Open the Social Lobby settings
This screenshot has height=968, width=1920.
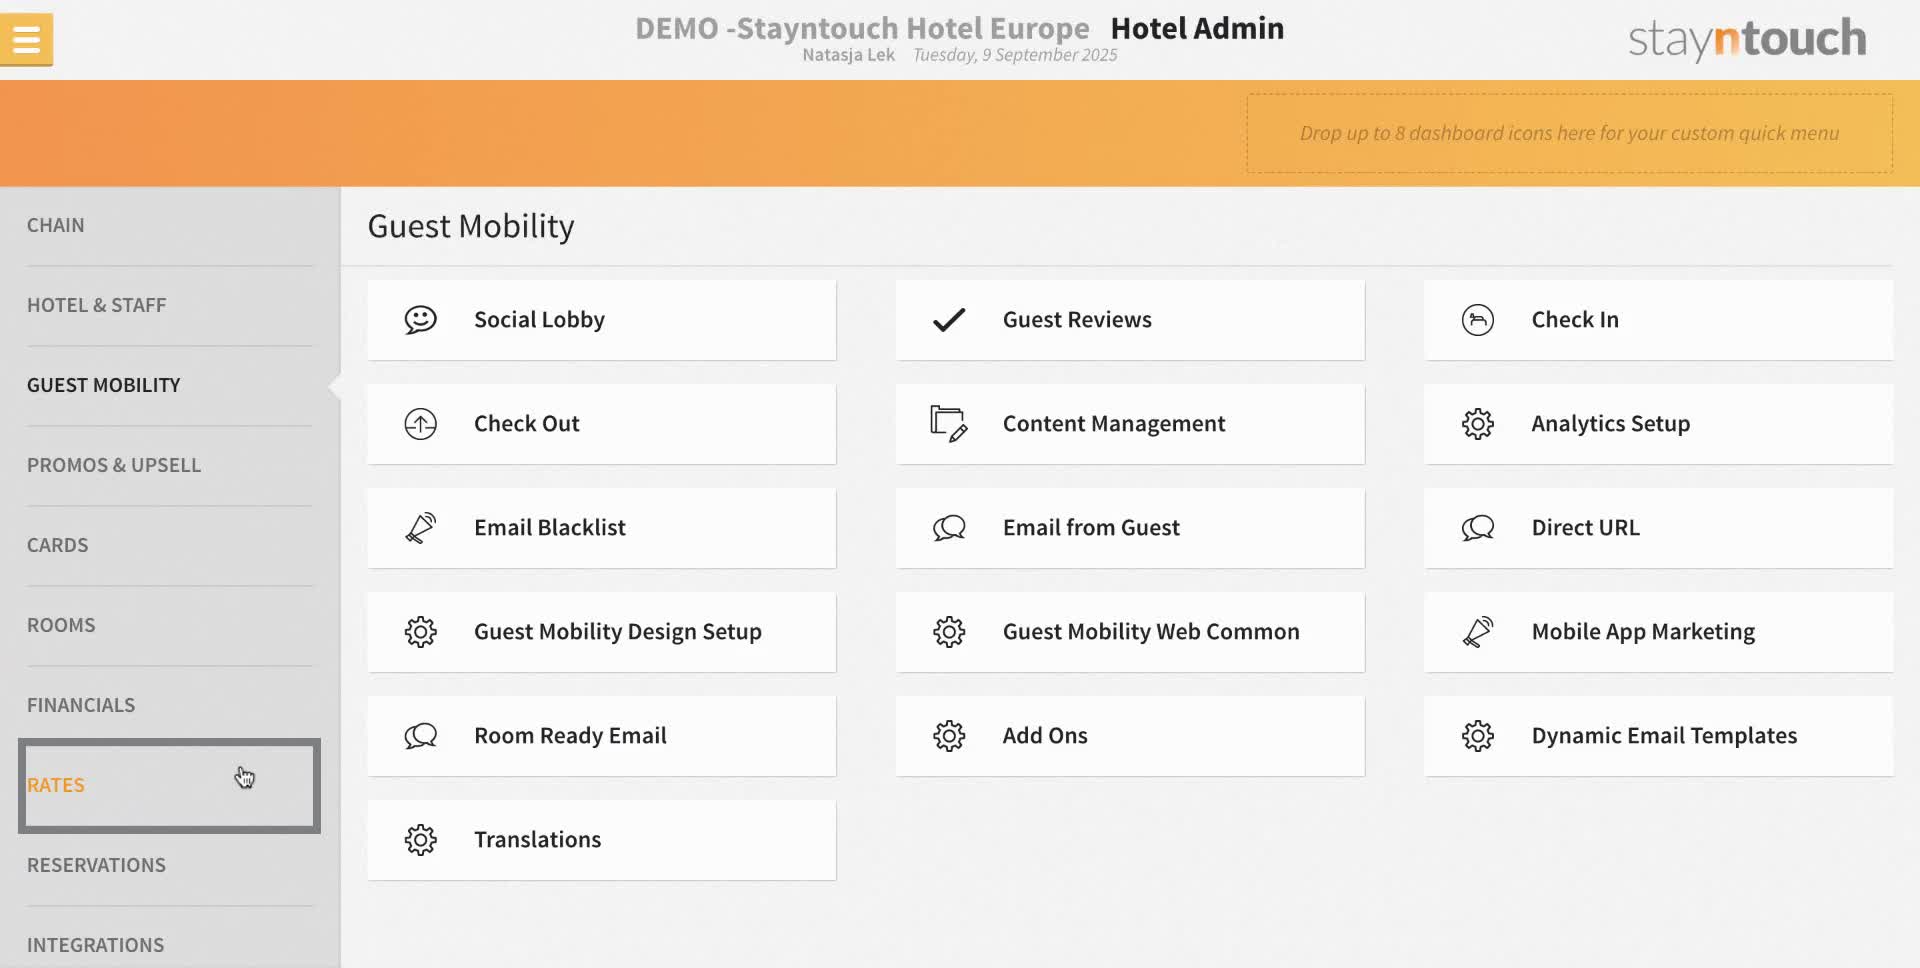601,320
